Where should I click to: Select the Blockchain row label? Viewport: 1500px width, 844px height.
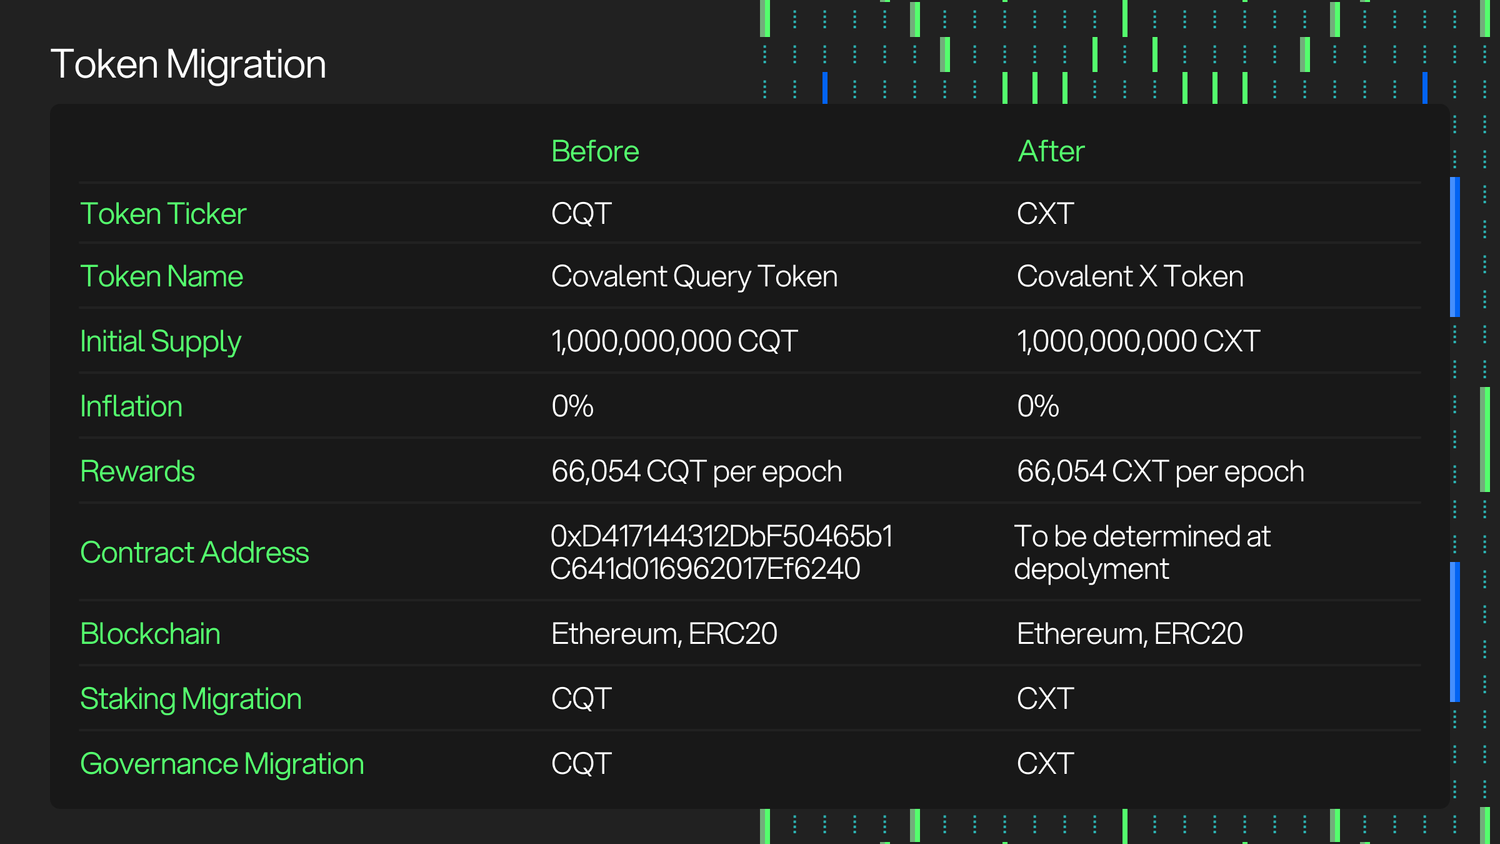(150, 633)
